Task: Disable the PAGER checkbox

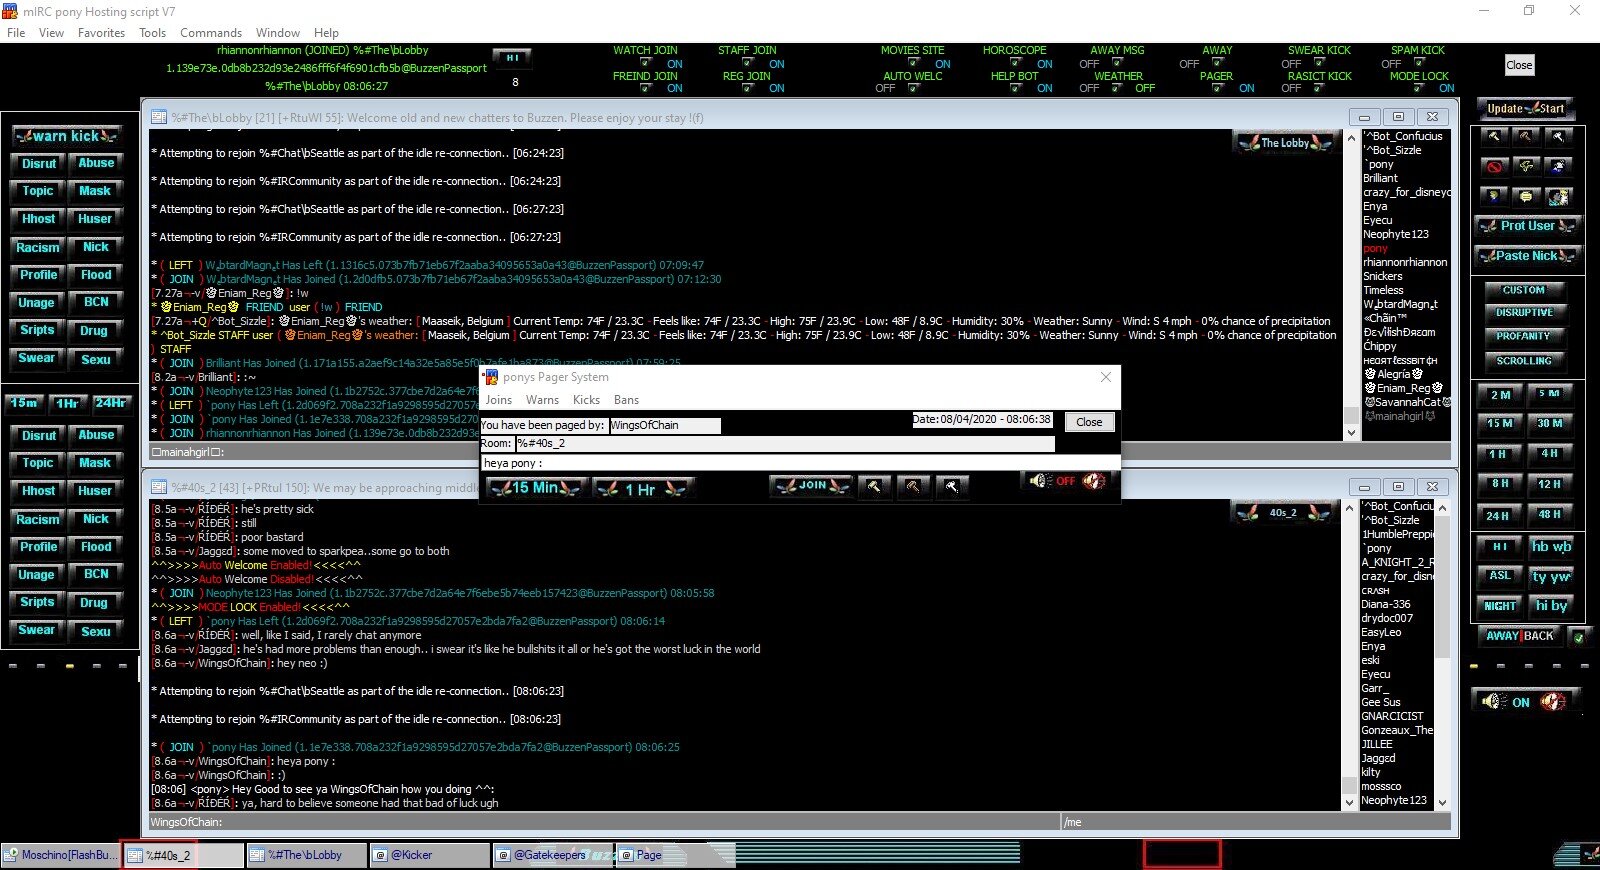Action: [1219, 88]
